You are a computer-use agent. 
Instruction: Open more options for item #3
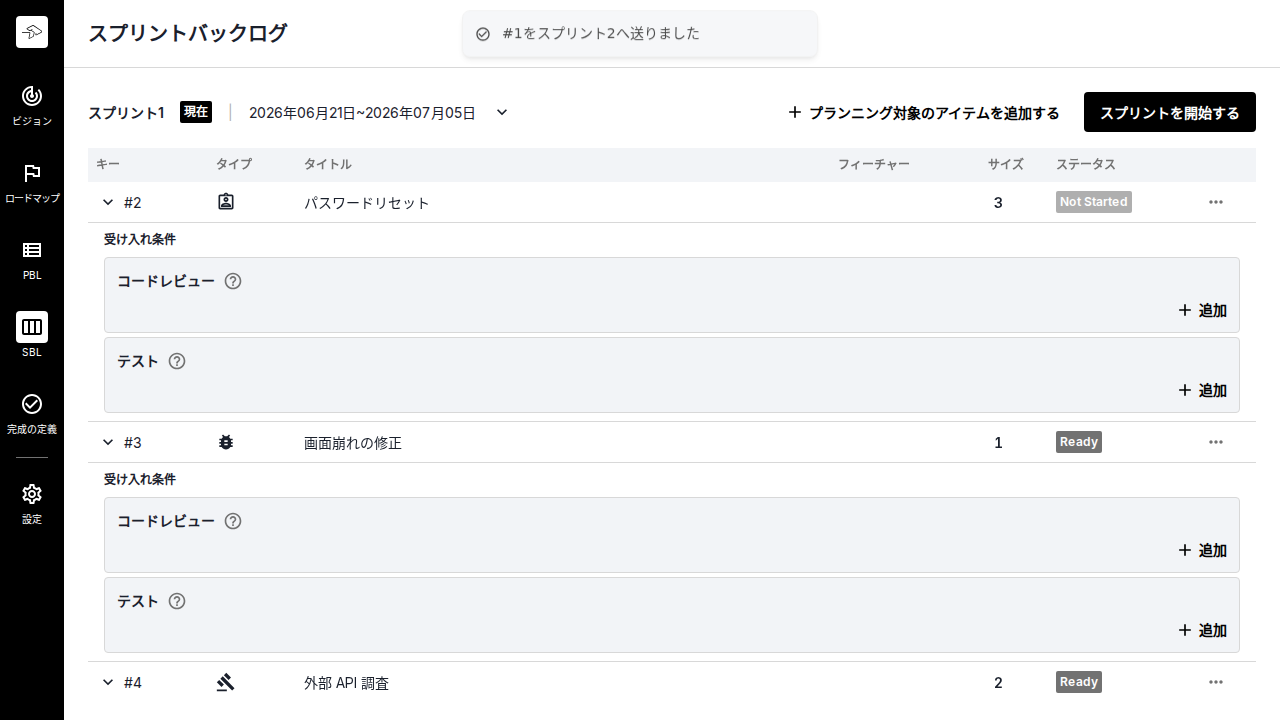(x=1216, y=442)
